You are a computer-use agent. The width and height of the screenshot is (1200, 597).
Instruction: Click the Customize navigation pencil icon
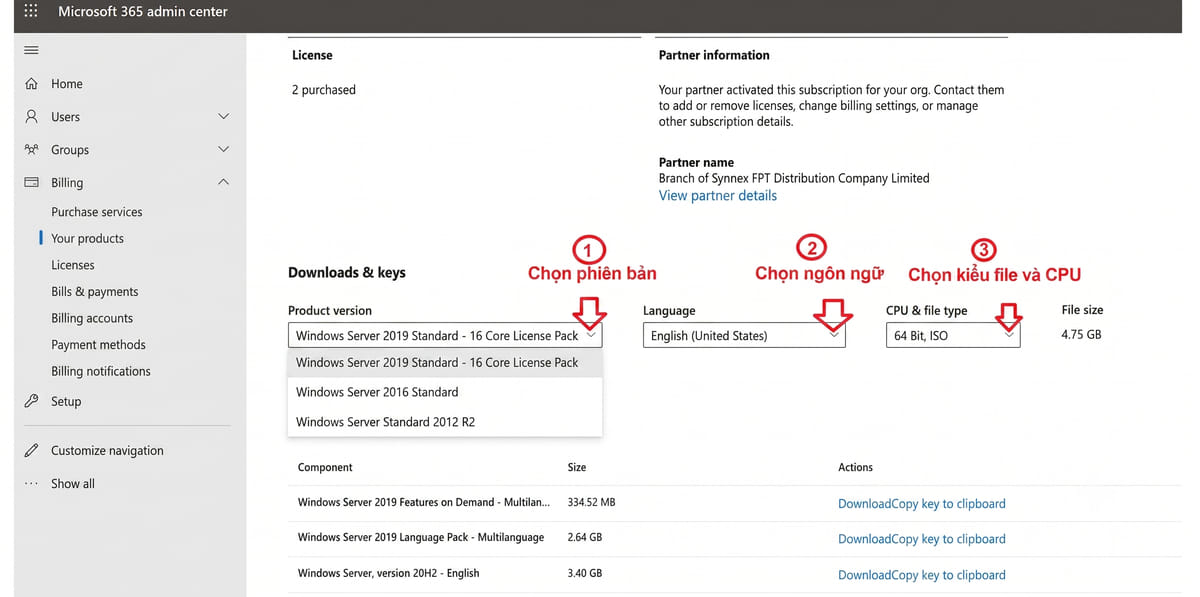(31, 450)
